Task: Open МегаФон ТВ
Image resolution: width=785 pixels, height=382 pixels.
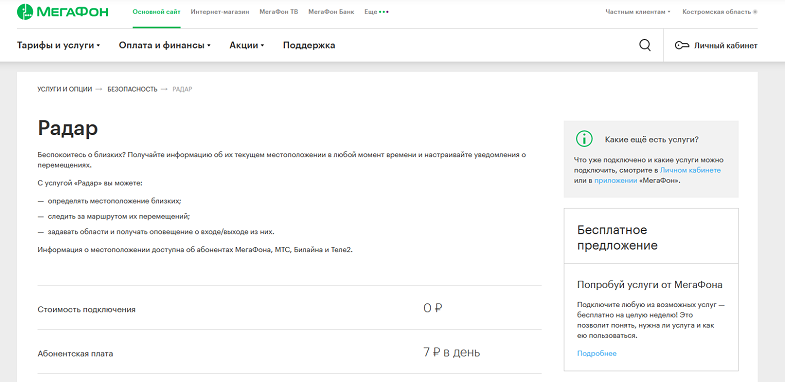Action: click(279, 12)
